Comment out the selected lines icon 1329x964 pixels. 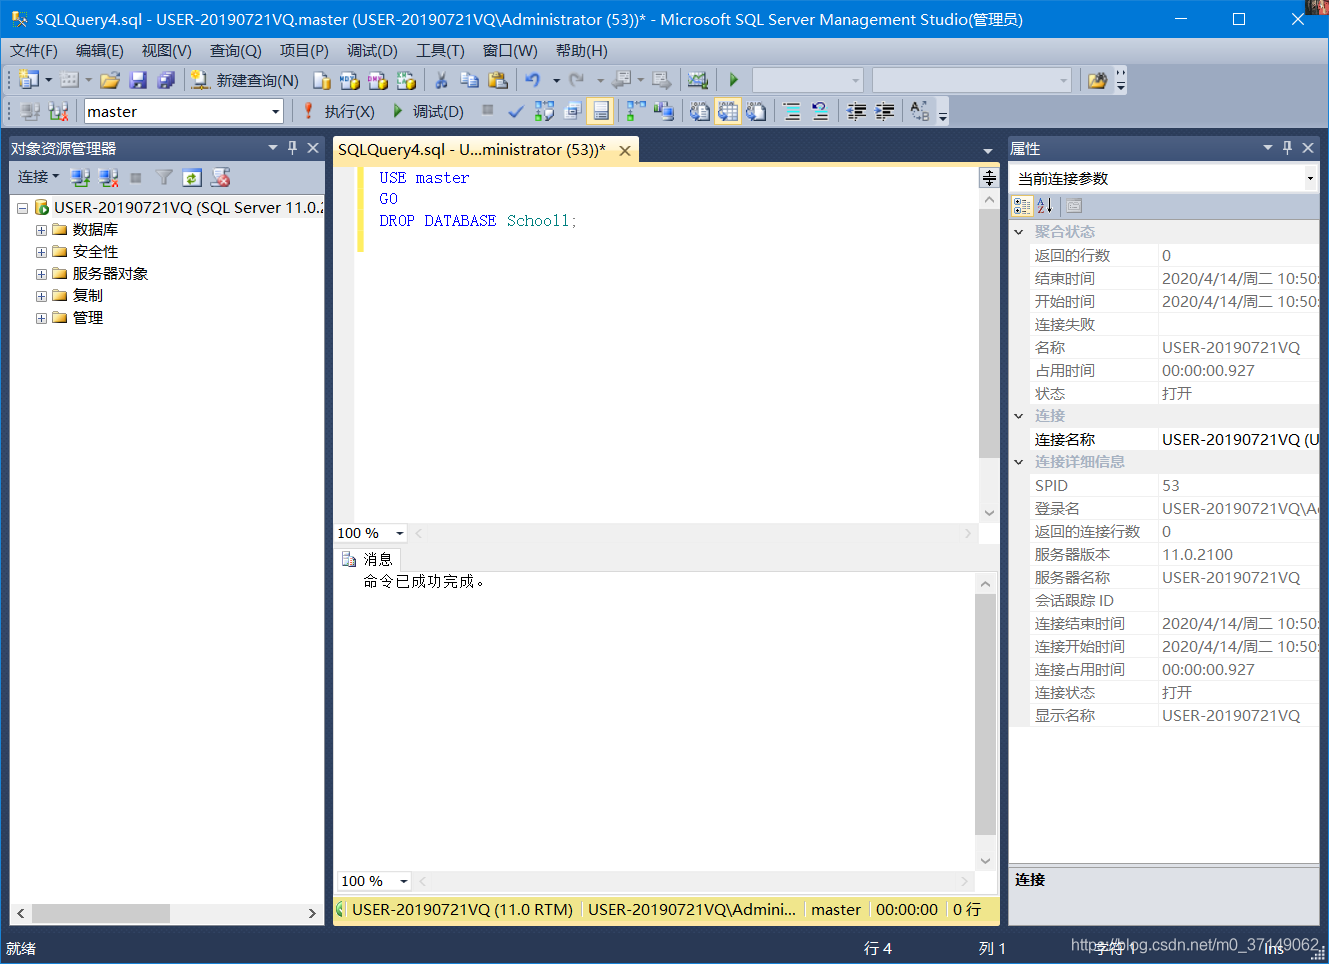792,111
